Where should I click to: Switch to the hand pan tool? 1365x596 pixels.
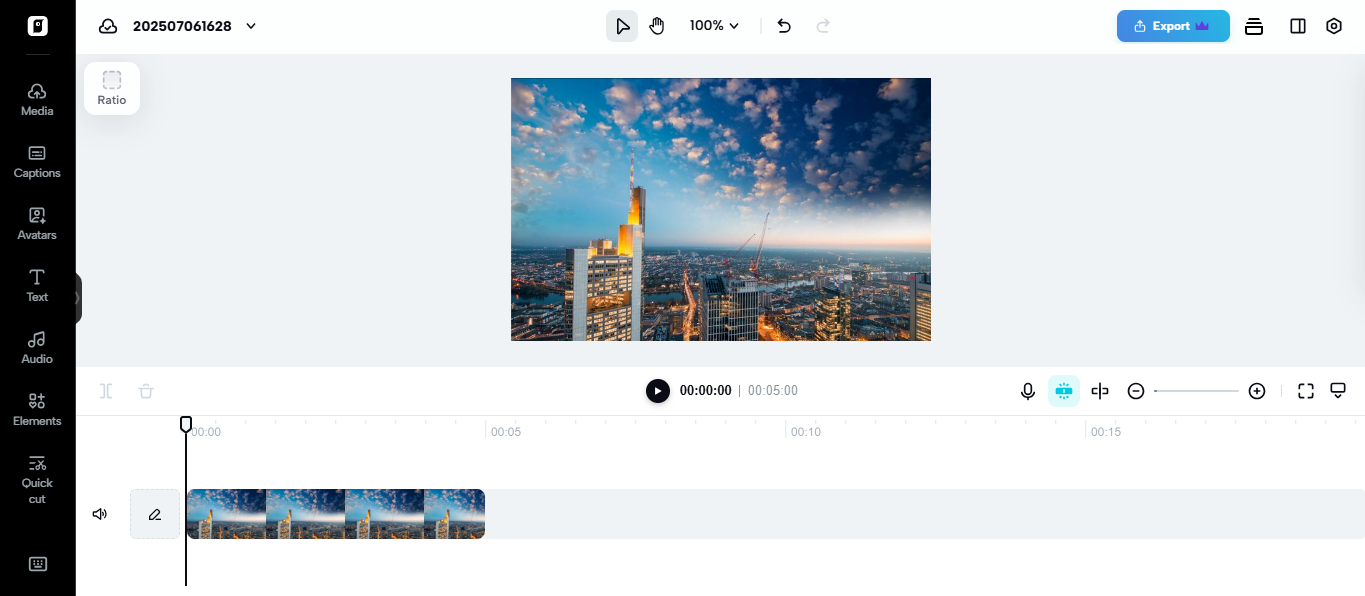(657, 26)
